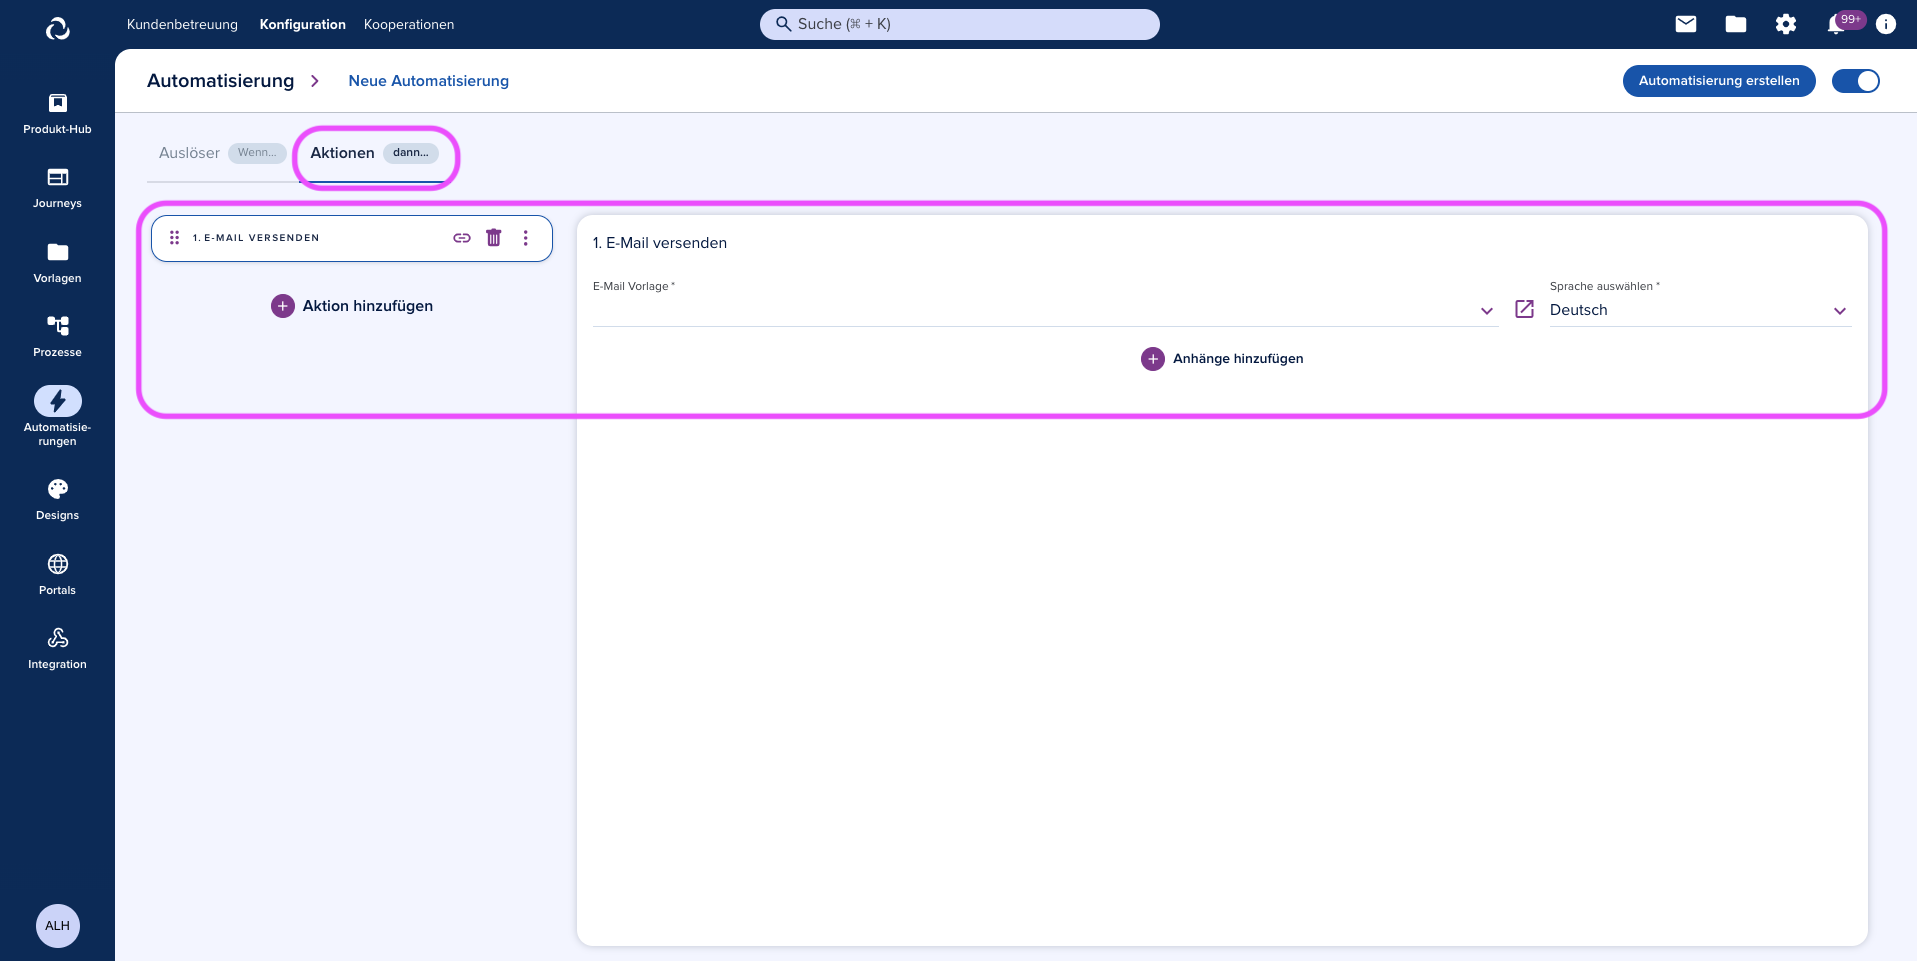This screenshot has width=1917, height=961.
Task: Open the mail icon in the top bar
Action: click(x=1686, y=24)
